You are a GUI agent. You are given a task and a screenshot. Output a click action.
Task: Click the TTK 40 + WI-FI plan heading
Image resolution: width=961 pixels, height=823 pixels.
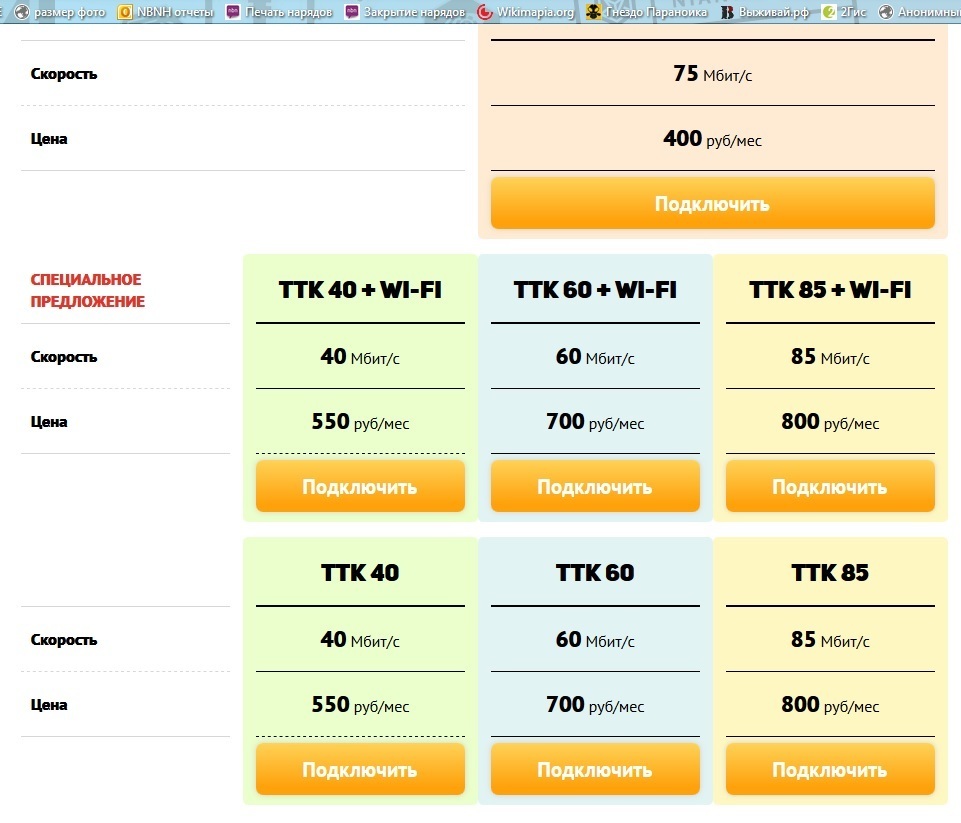(360, 290)
